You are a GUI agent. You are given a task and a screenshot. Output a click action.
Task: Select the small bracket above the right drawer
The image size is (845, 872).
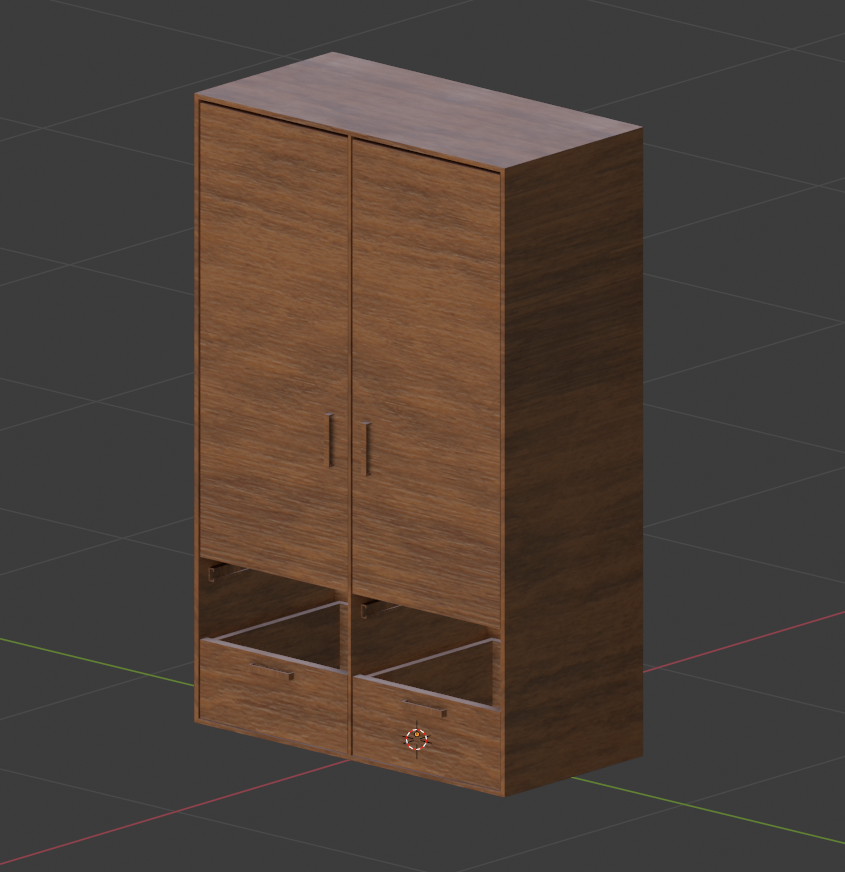click(x=379, y=609)
